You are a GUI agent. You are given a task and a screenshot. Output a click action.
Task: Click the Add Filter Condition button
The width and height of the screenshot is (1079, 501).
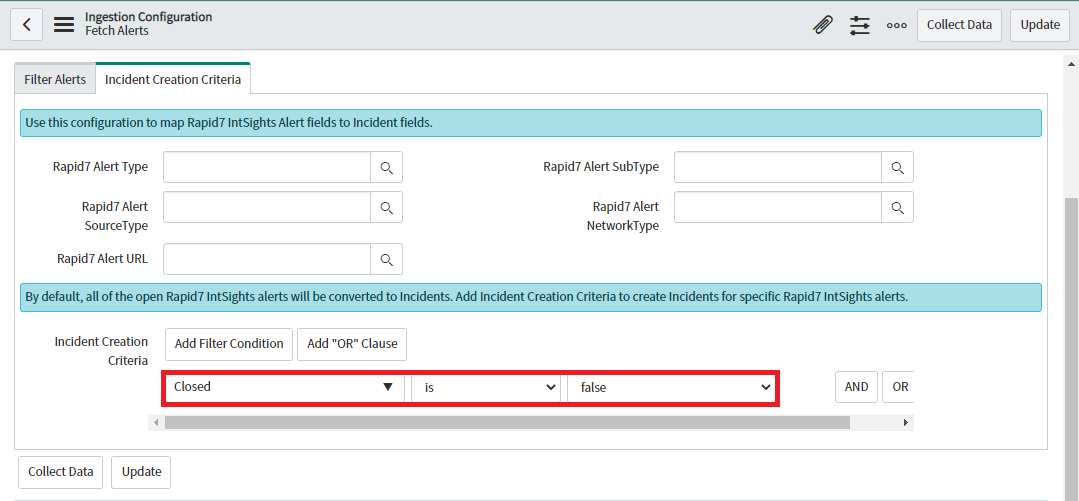(x=229, y=344)
